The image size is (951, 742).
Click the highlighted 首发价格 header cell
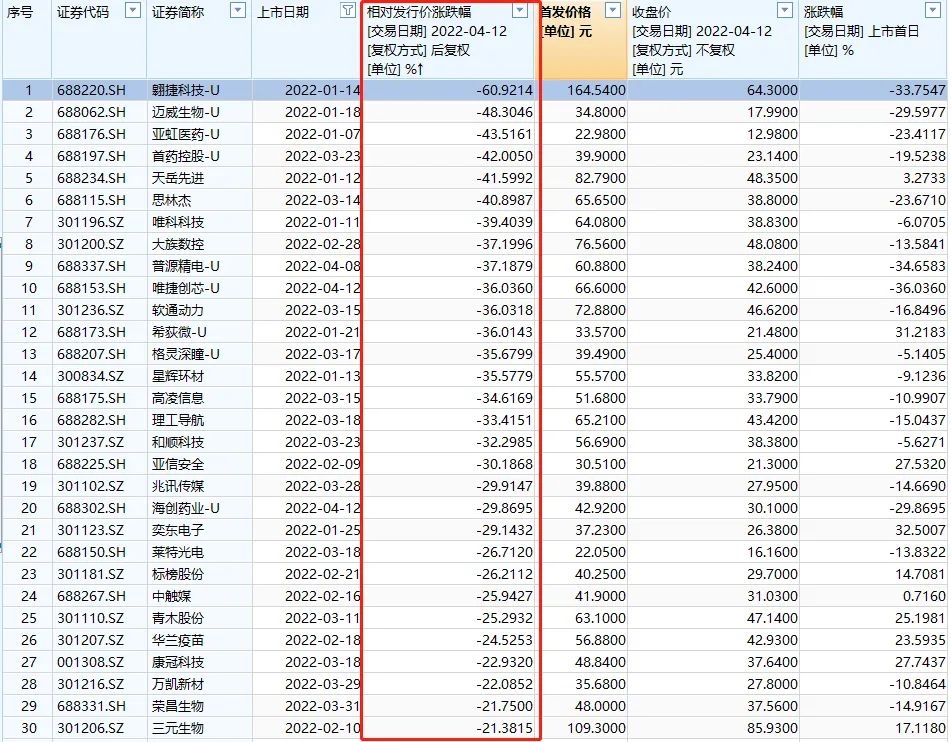tap(583, 40)
